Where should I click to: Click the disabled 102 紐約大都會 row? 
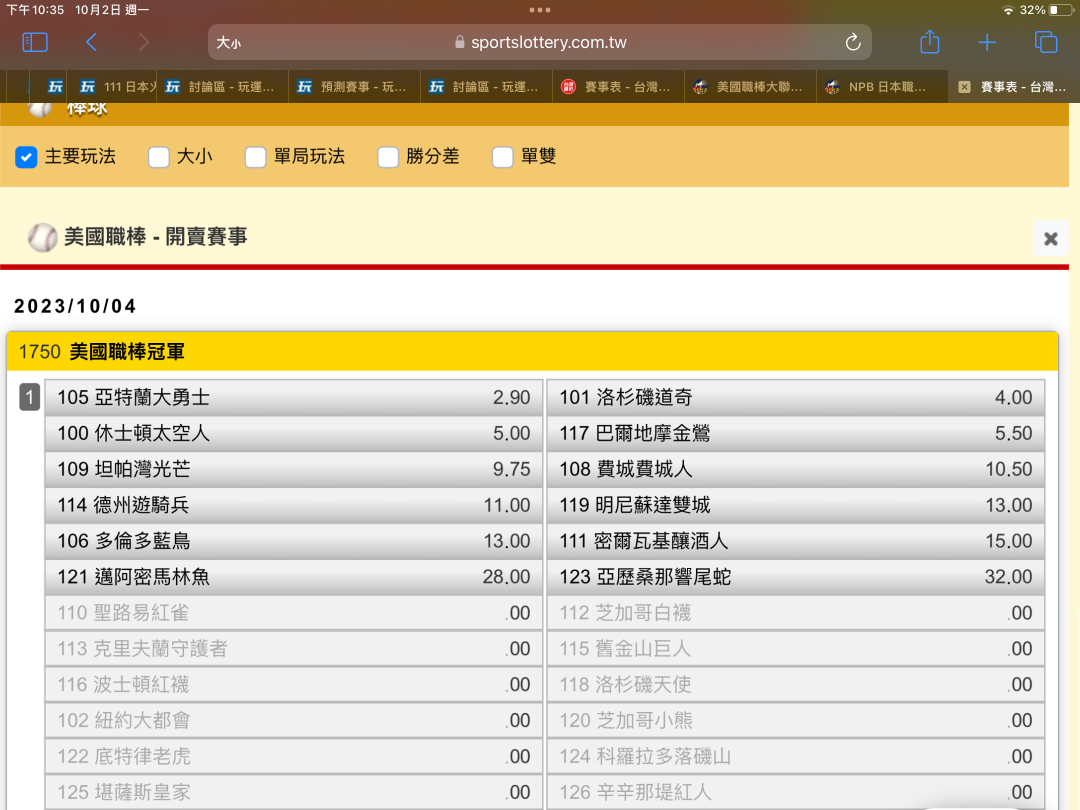tap(294, 720)
